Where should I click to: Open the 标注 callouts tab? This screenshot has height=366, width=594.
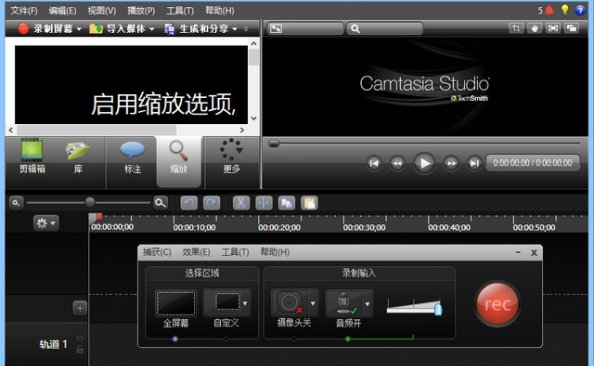[132, 157]
